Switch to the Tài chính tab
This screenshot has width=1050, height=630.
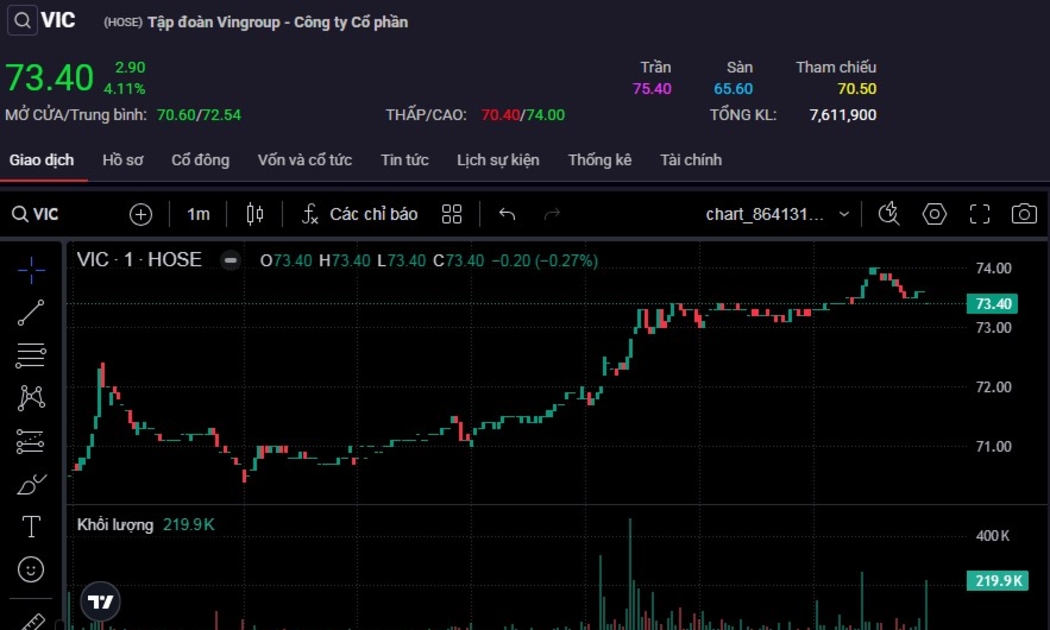[690, 160]
